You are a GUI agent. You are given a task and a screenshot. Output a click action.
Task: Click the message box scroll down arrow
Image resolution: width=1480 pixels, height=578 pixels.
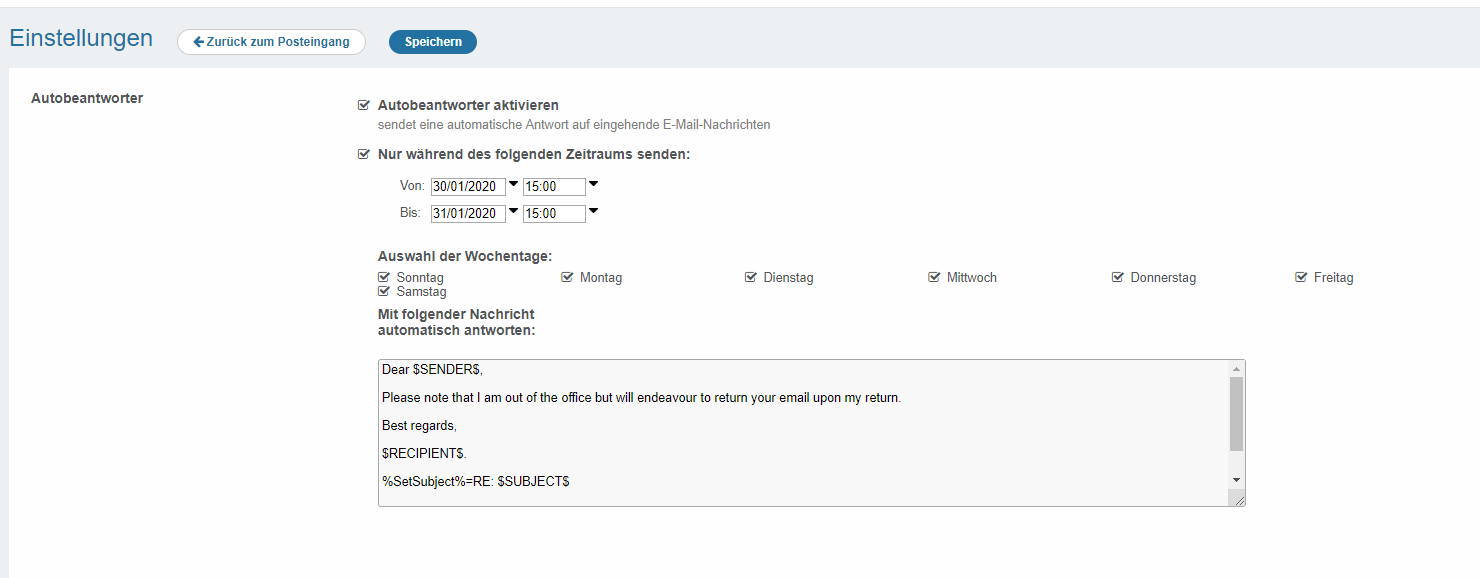point(1237,480)
